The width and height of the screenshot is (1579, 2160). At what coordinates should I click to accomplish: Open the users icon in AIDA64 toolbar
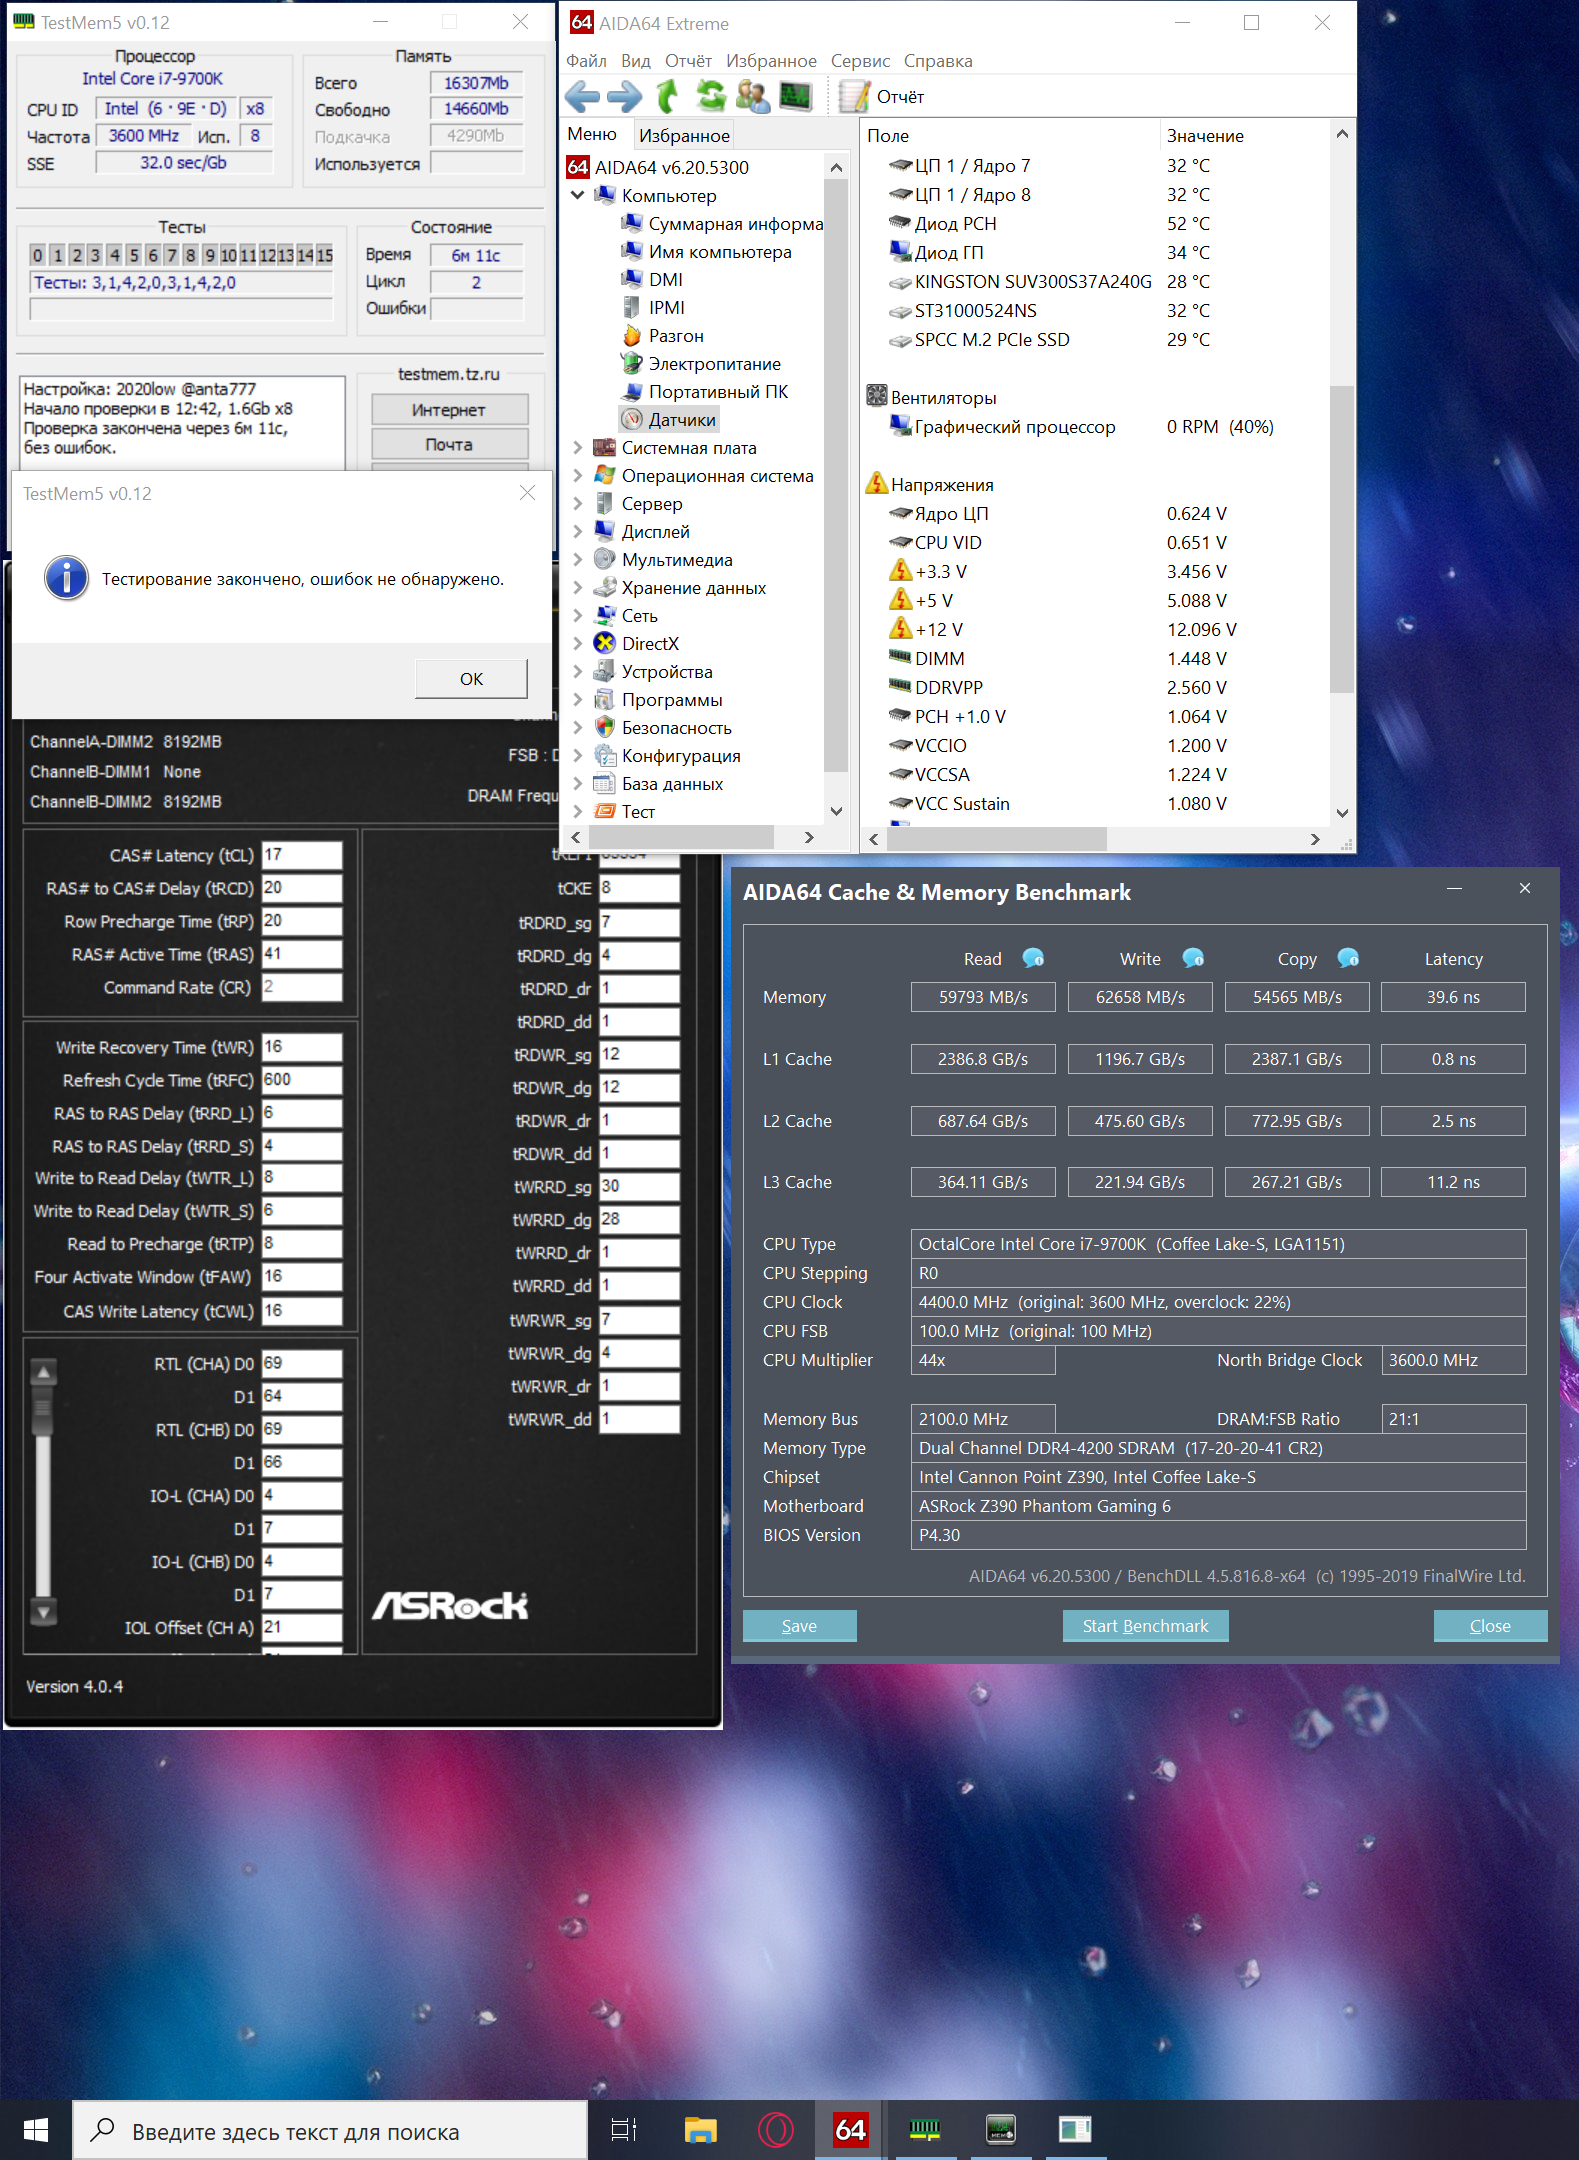click(x=753, y=97)
